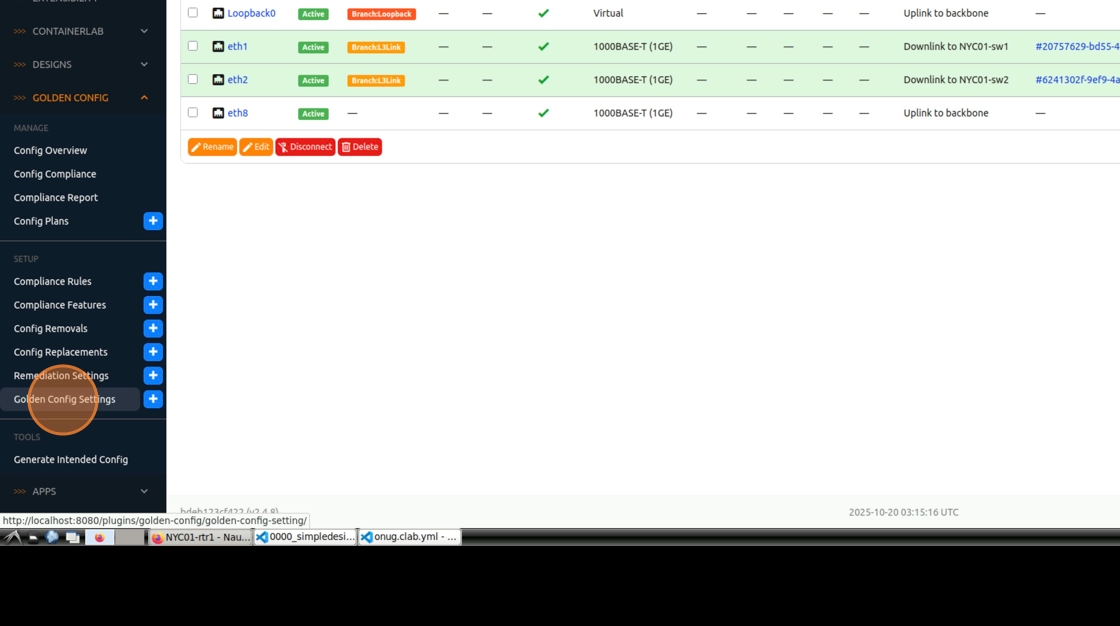Select the checkbox for eth2
This screenshot has width=1120, height=626.
193,79
